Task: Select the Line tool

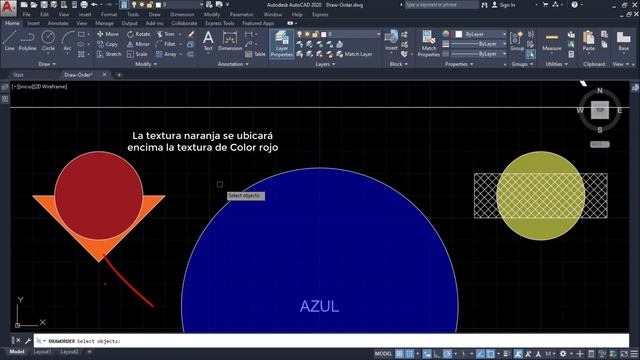Action: coord(9,41)
